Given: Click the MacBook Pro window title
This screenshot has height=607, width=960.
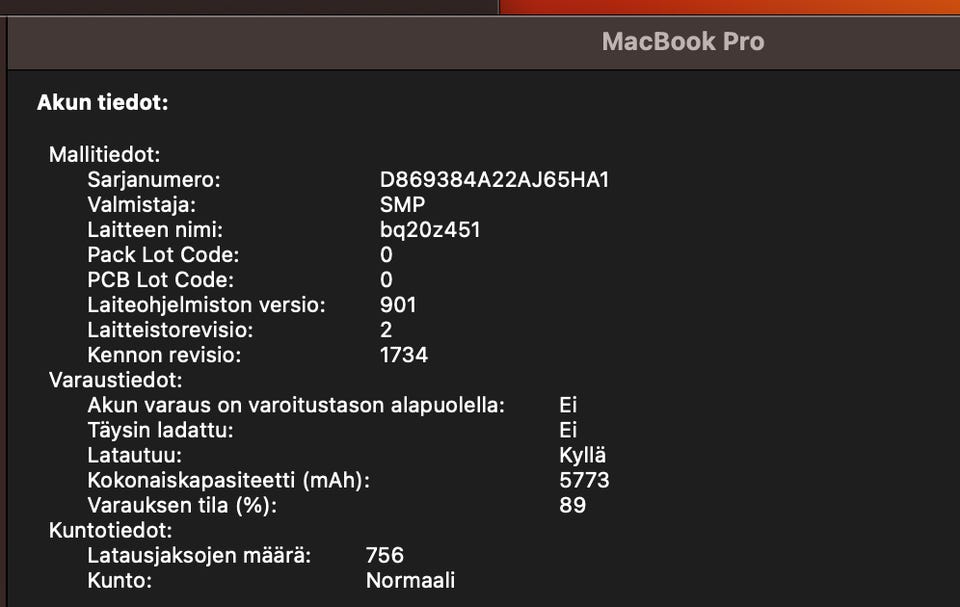Looking at the screenshot, I should (x=683, y=42).
